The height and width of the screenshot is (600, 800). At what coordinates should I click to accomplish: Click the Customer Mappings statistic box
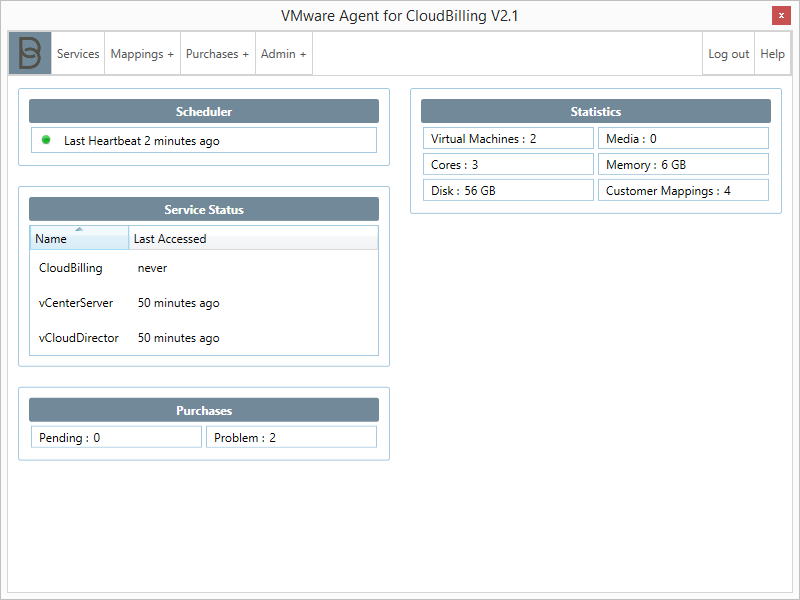coord(683,190)
